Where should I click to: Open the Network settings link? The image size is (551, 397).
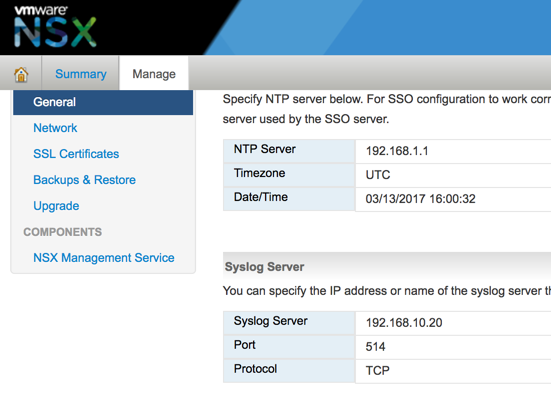[55, 128]
